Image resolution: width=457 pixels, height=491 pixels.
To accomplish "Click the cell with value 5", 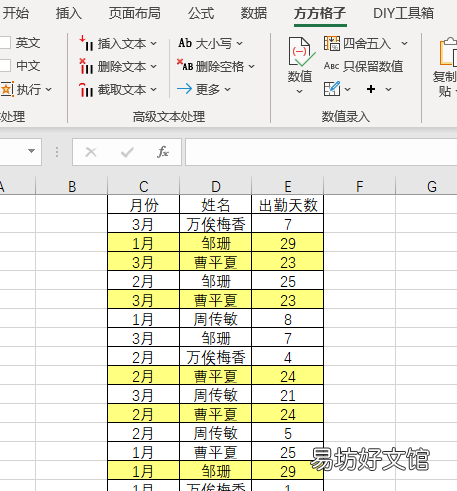I will pos(288,433).
